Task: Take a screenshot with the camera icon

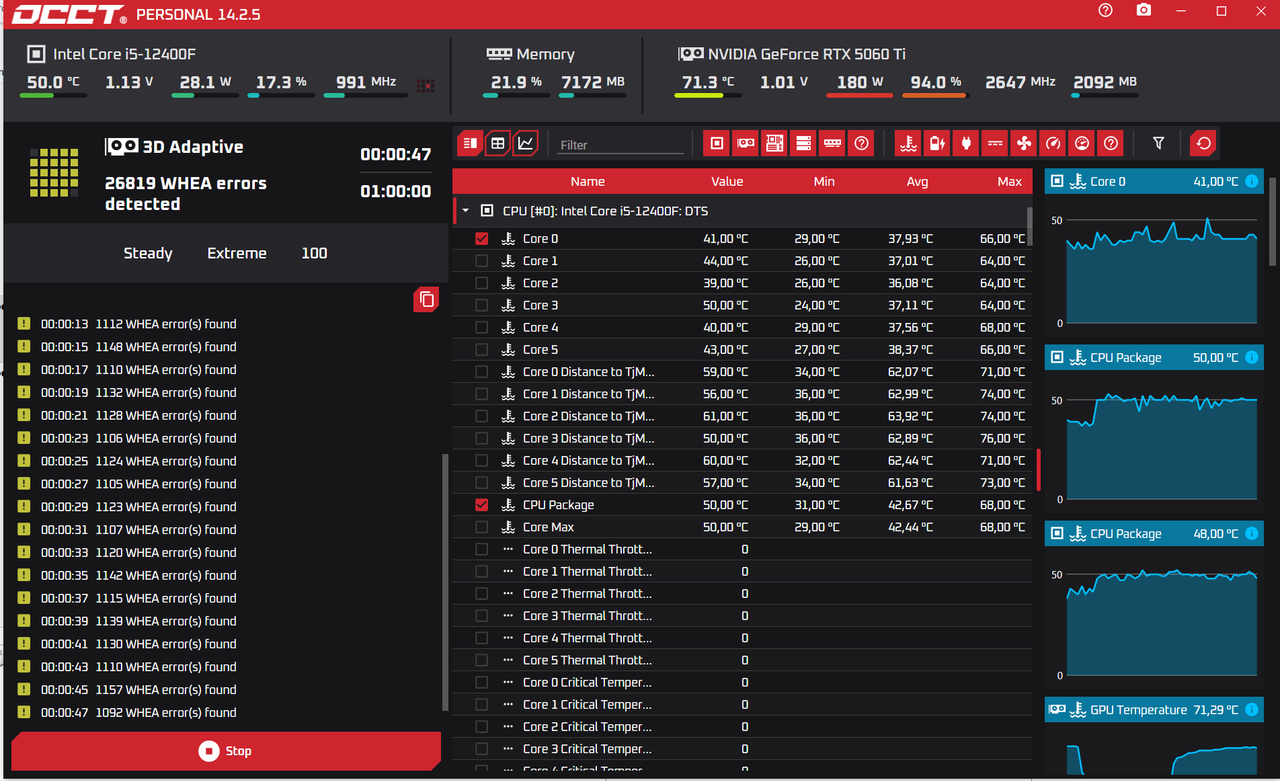Action: (1144, 11)
